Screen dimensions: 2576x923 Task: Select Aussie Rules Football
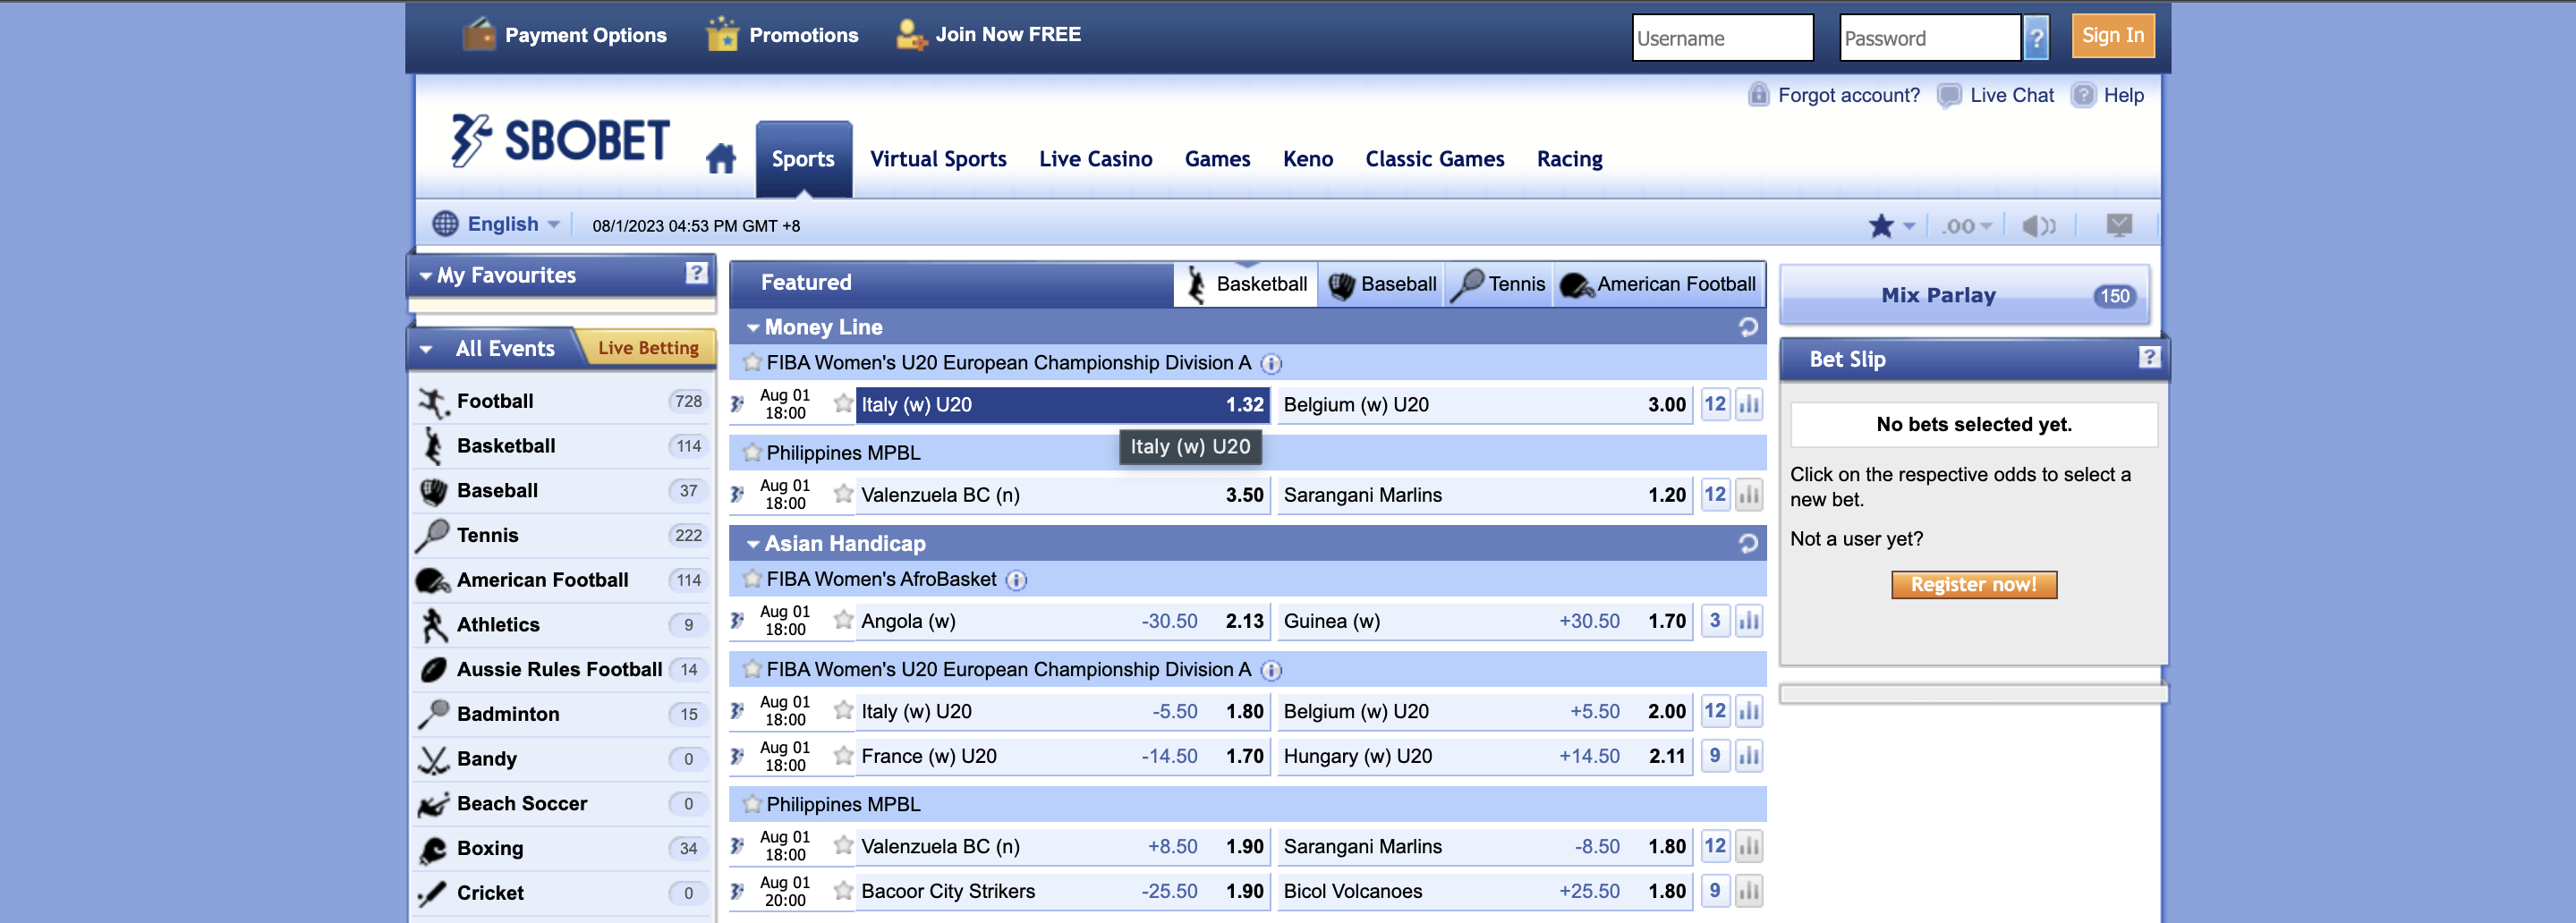point(561,670)
